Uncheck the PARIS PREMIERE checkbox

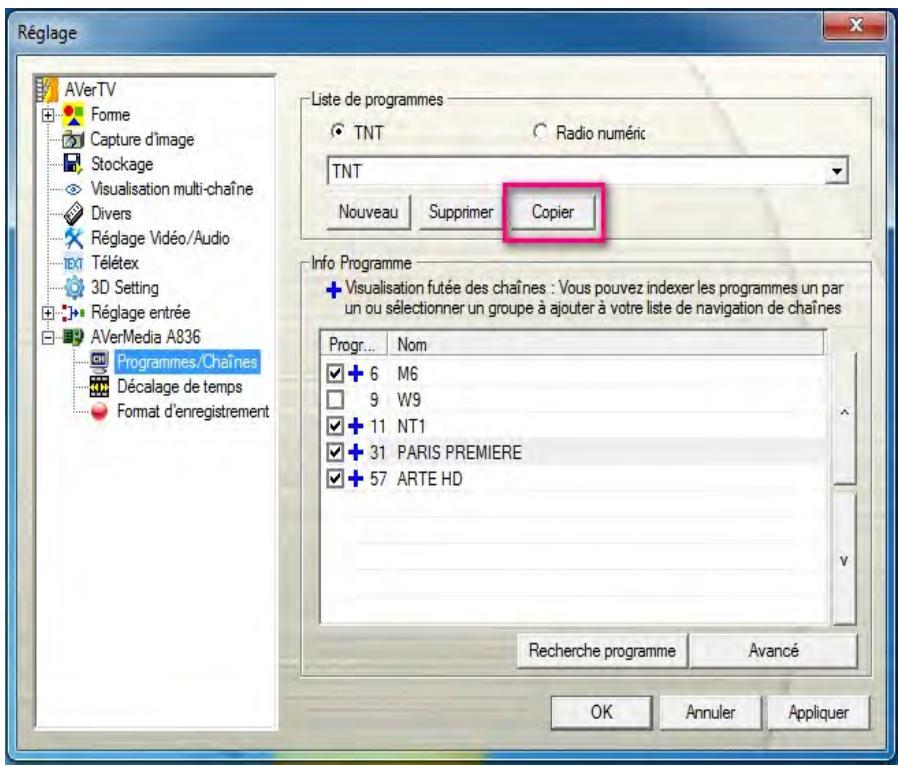pyautogui.click(x=335, y=453)
